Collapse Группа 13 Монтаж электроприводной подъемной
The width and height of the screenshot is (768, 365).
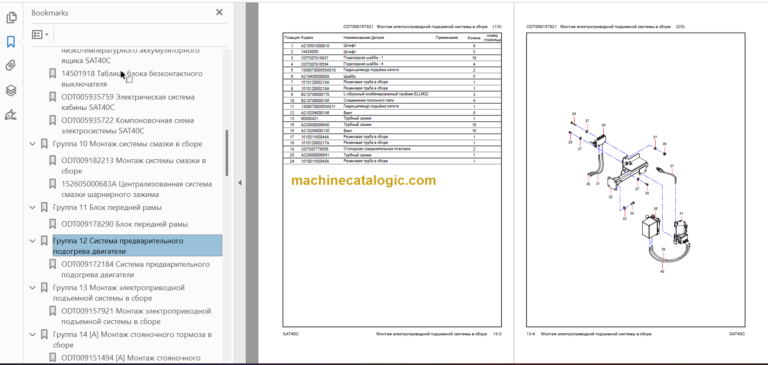(x=33, y=288)
